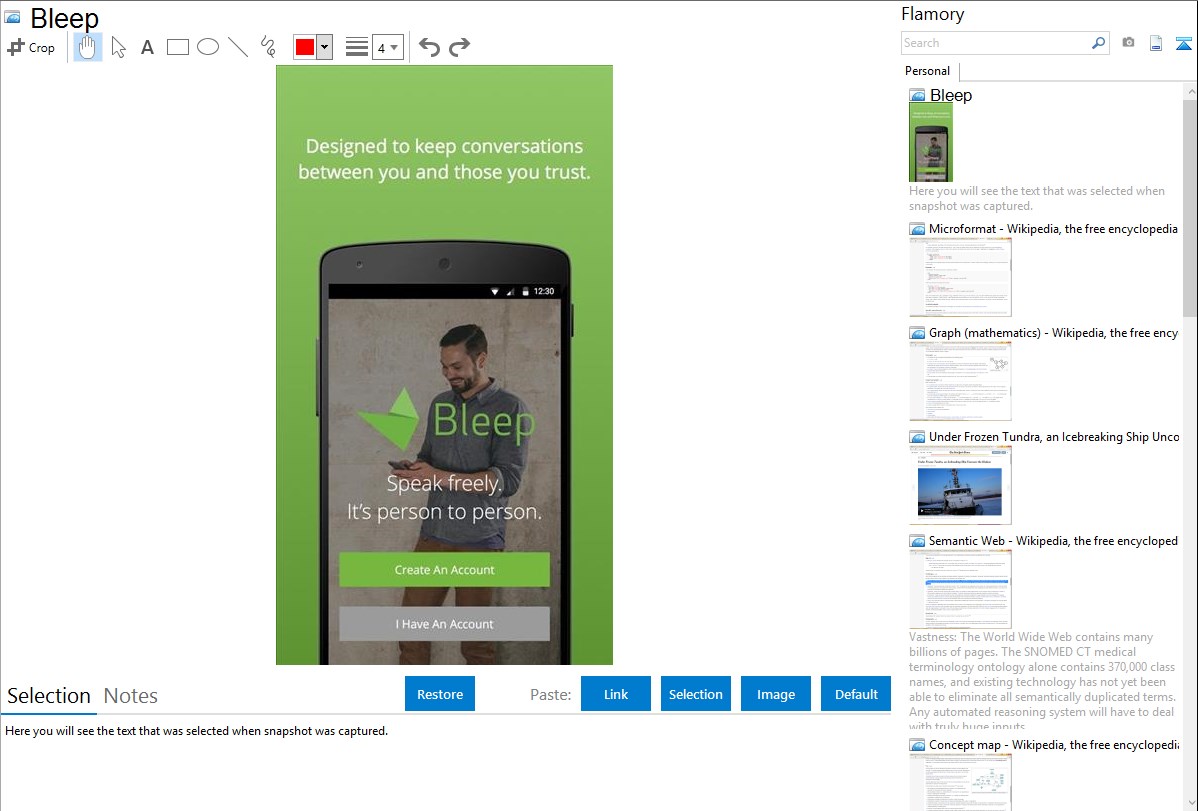Click Create An Account in the snapshot
Viewport: 1198px width, 811px height.
click(x=444, y=569)
